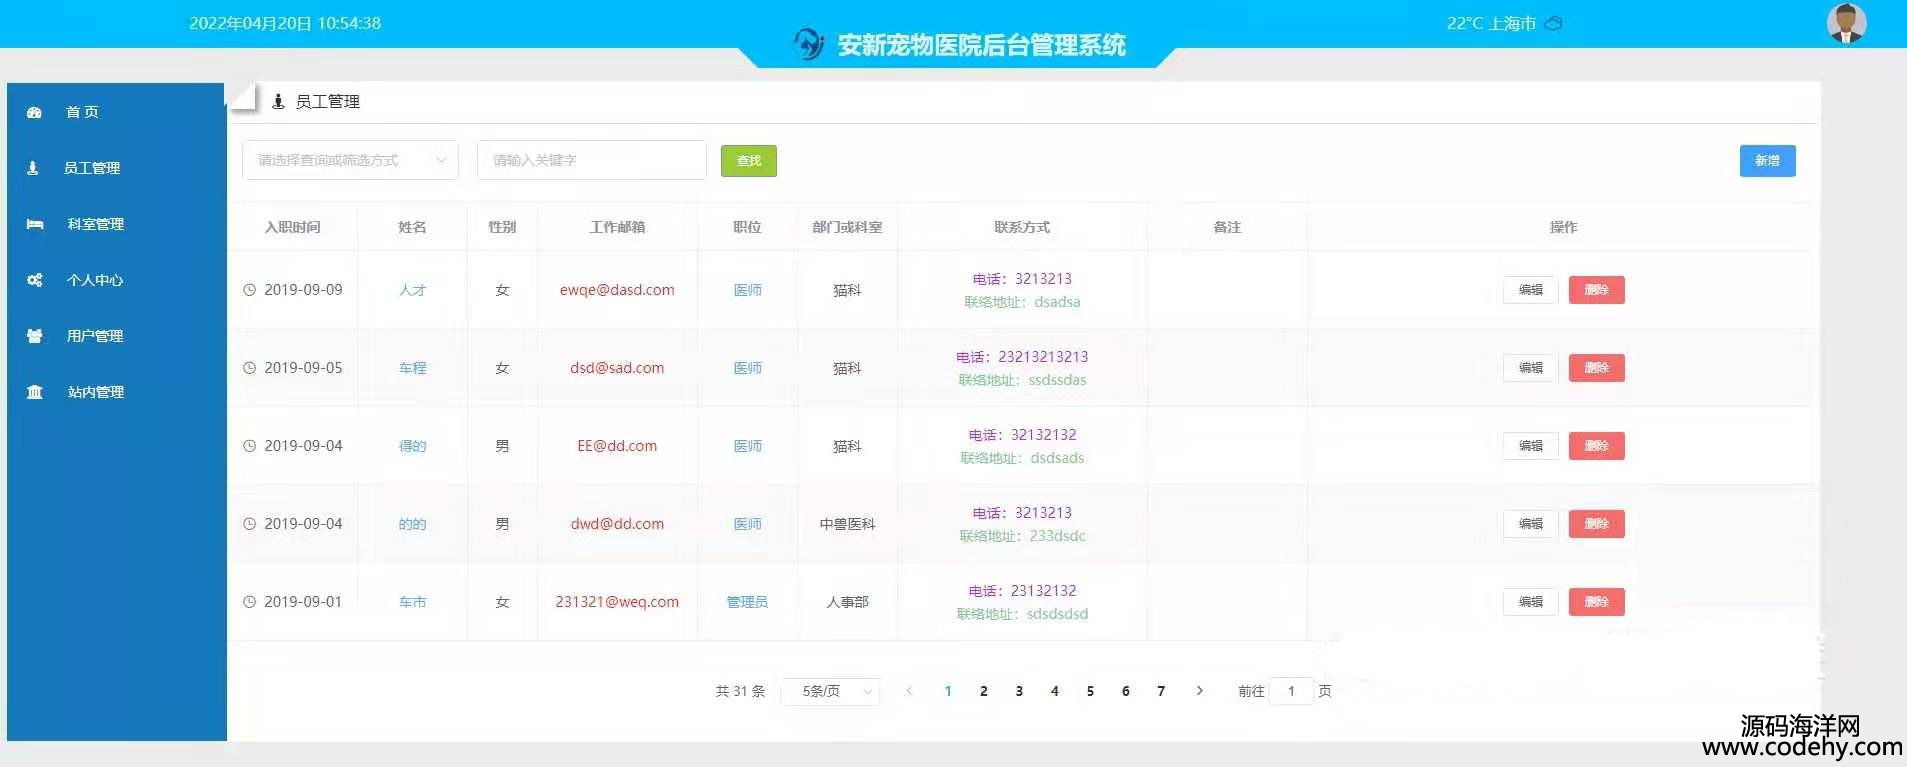
Task: Go to next page with right chevron
Action: click(1199, 691)
